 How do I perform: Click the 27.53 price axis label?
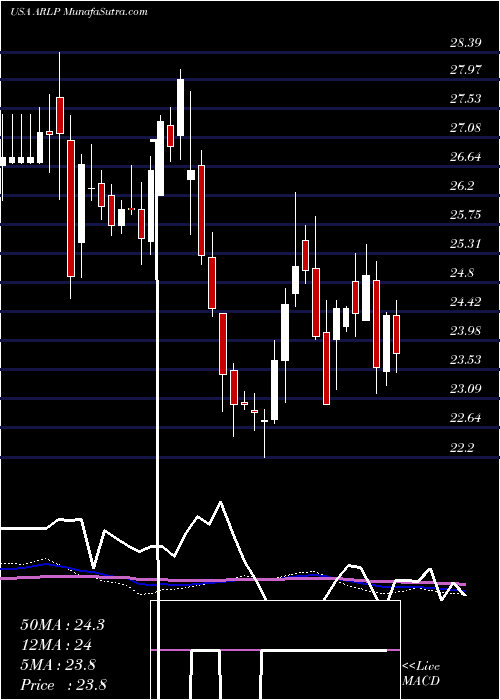click(x=466, y=99)
